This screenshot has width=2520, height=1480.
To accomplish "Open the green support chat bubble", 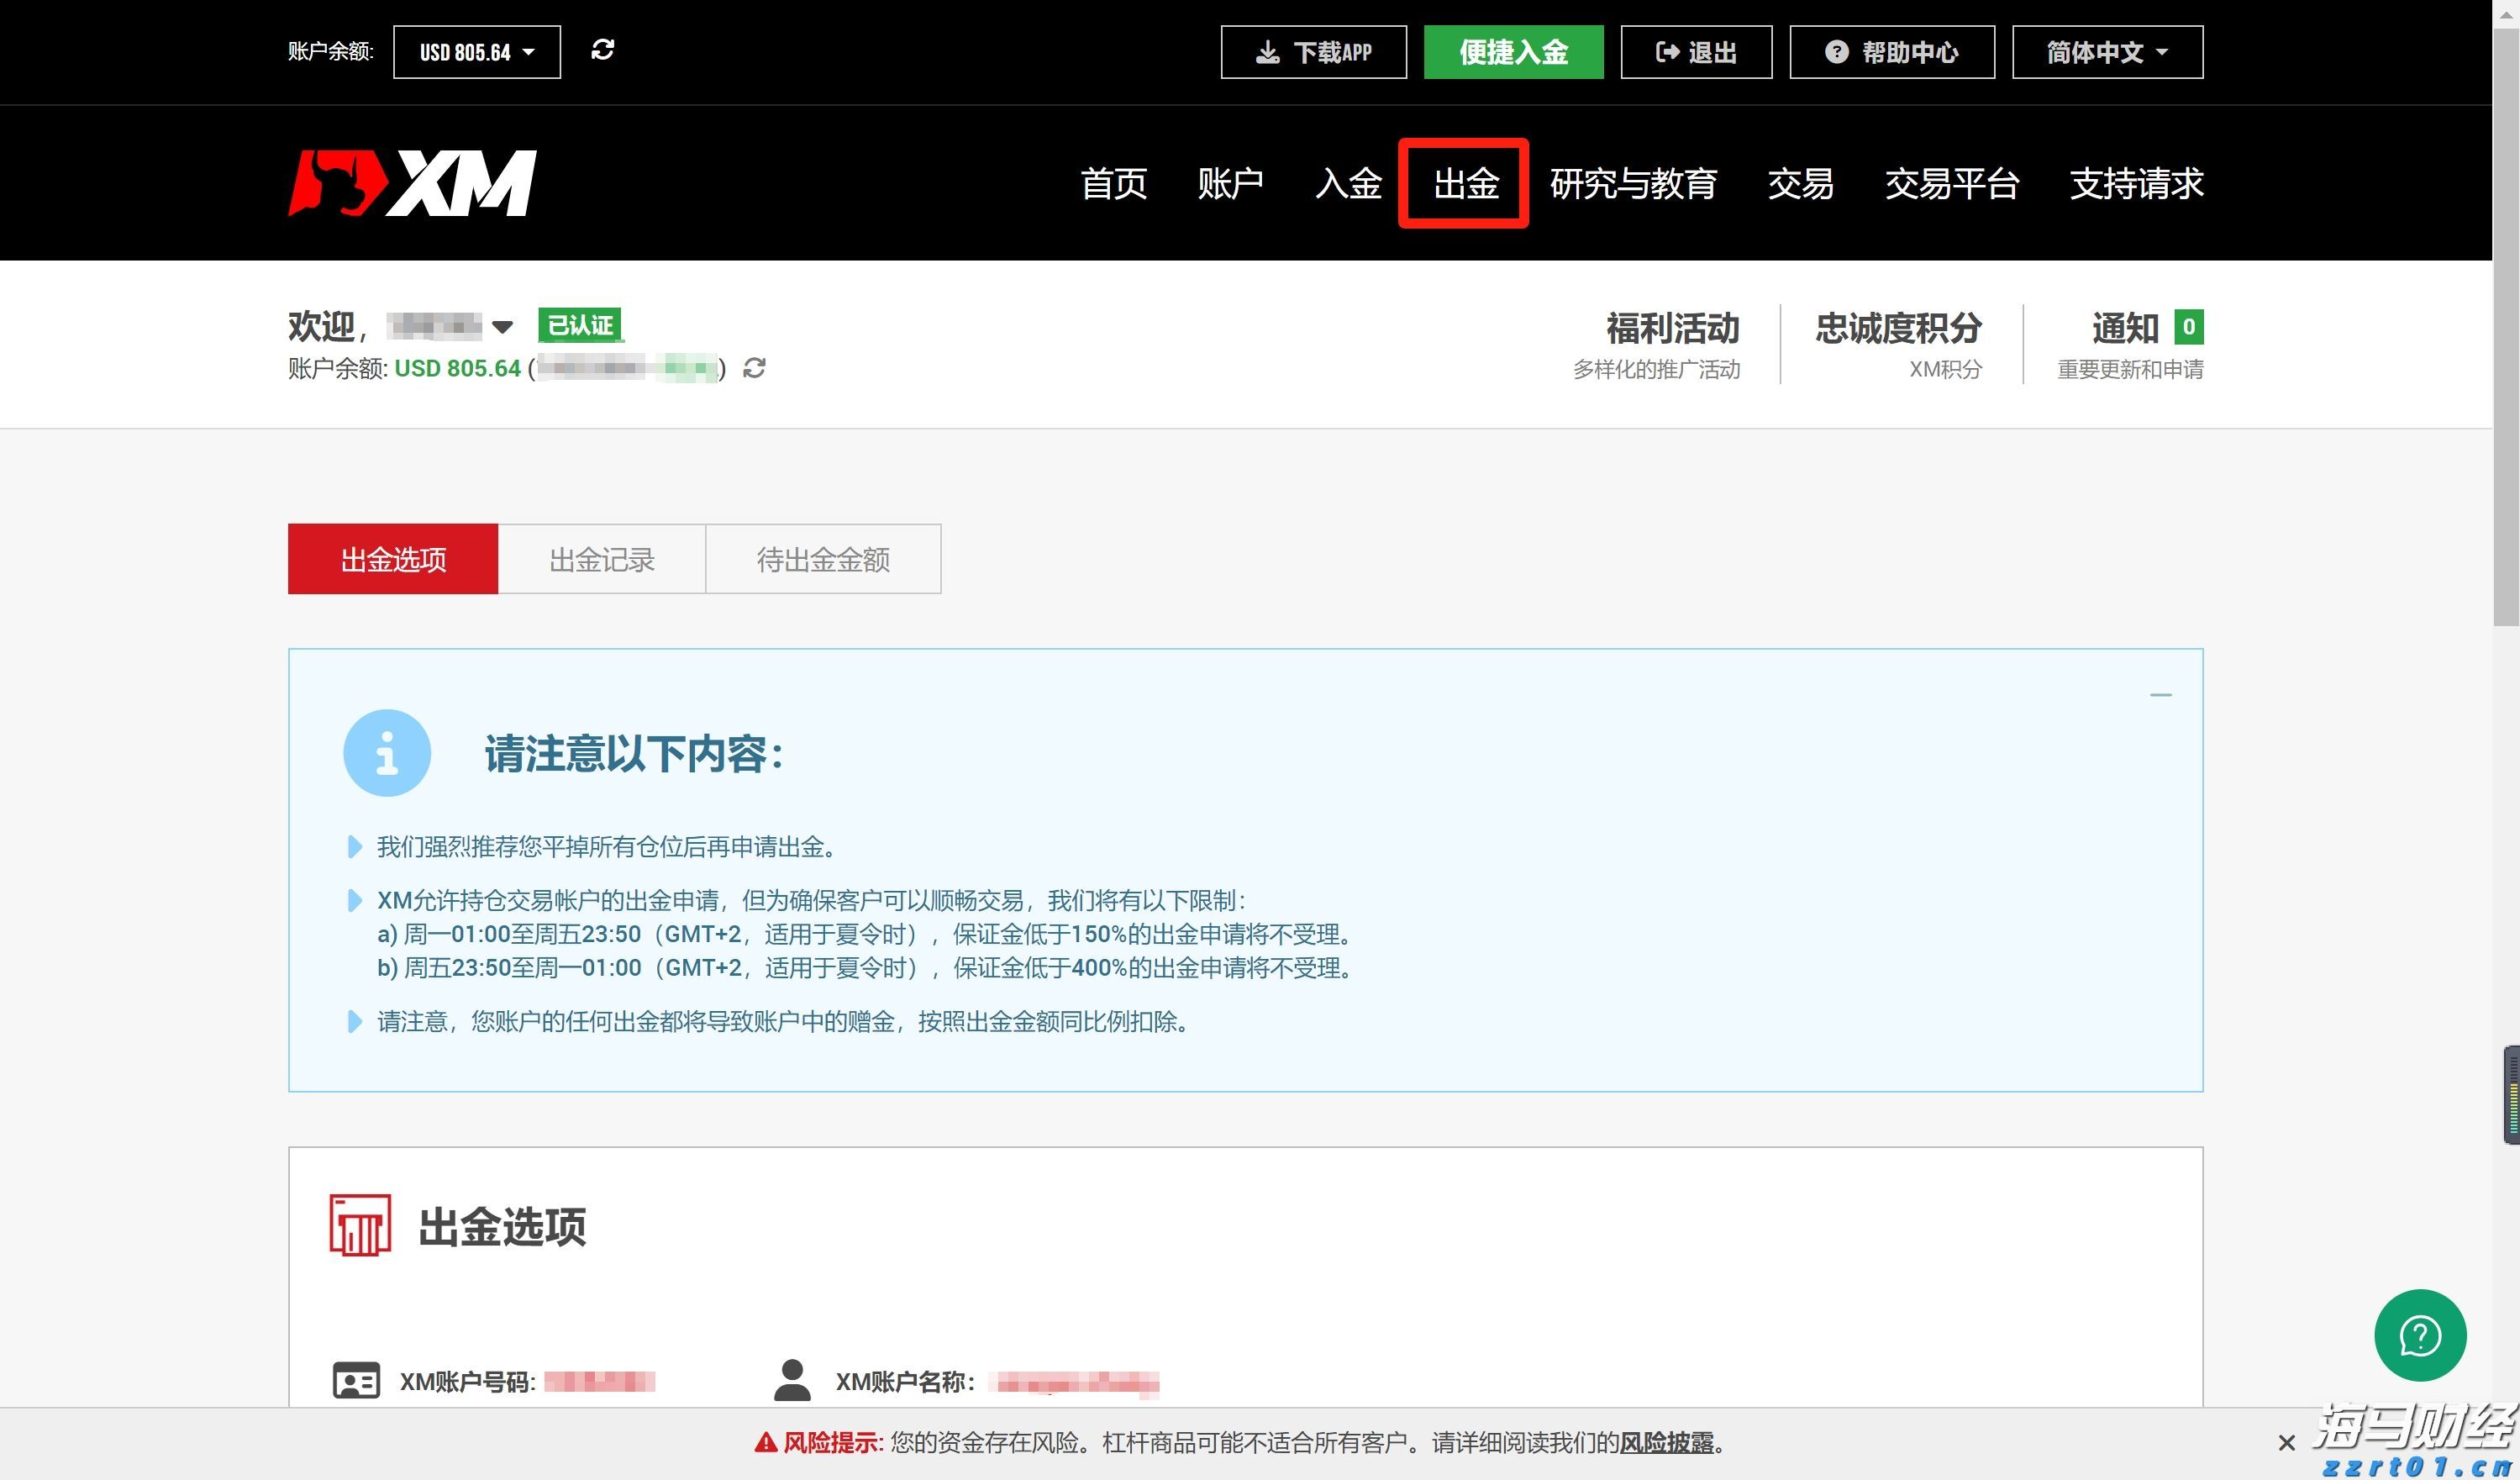I will (x=2420, y=1335).
